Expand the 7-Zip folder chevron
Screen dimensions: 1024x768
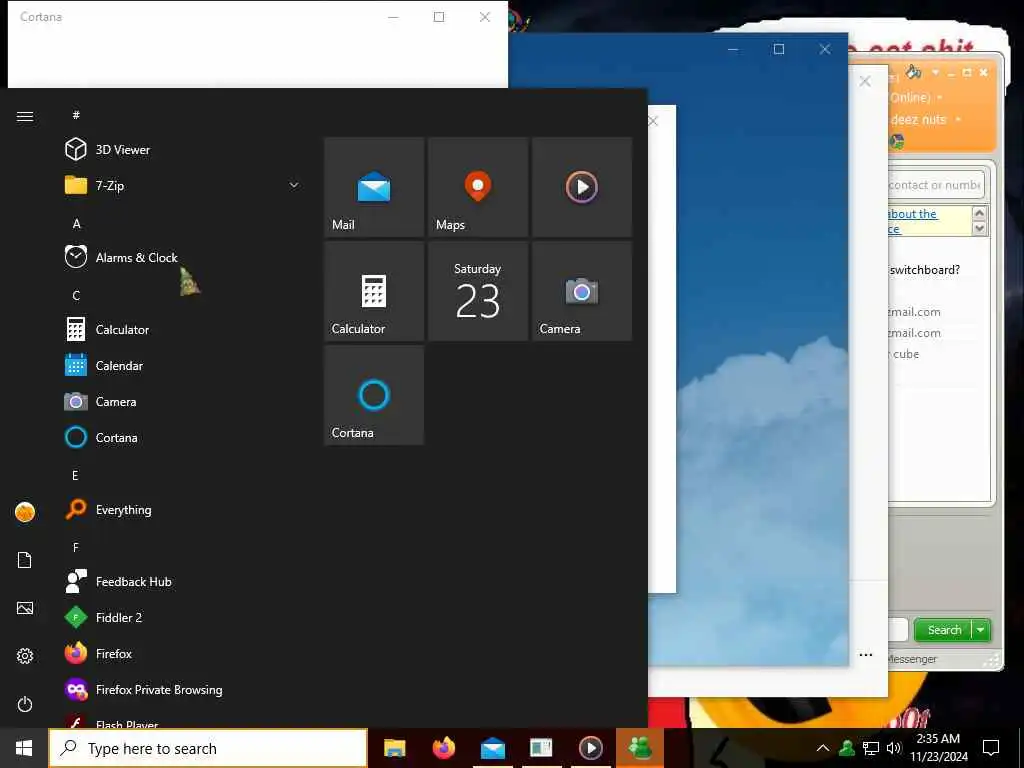coord(294,185)
